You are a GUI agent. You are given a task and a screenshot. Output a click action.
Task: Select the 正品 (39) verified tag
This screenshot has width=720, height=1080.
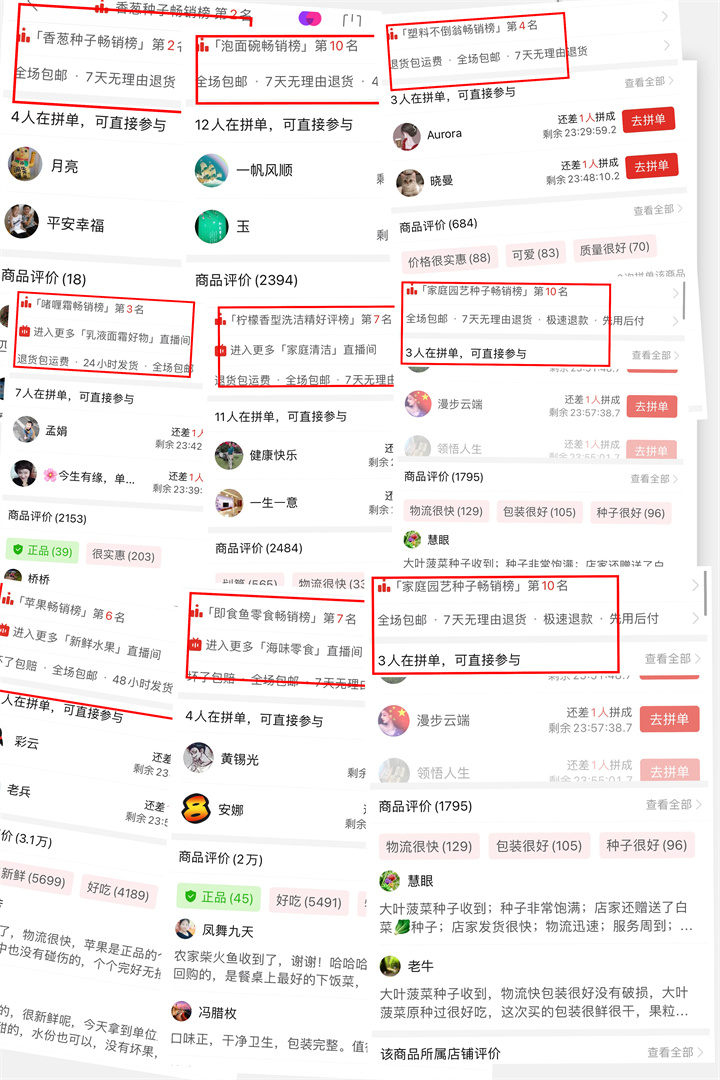[x=43, y=550]
